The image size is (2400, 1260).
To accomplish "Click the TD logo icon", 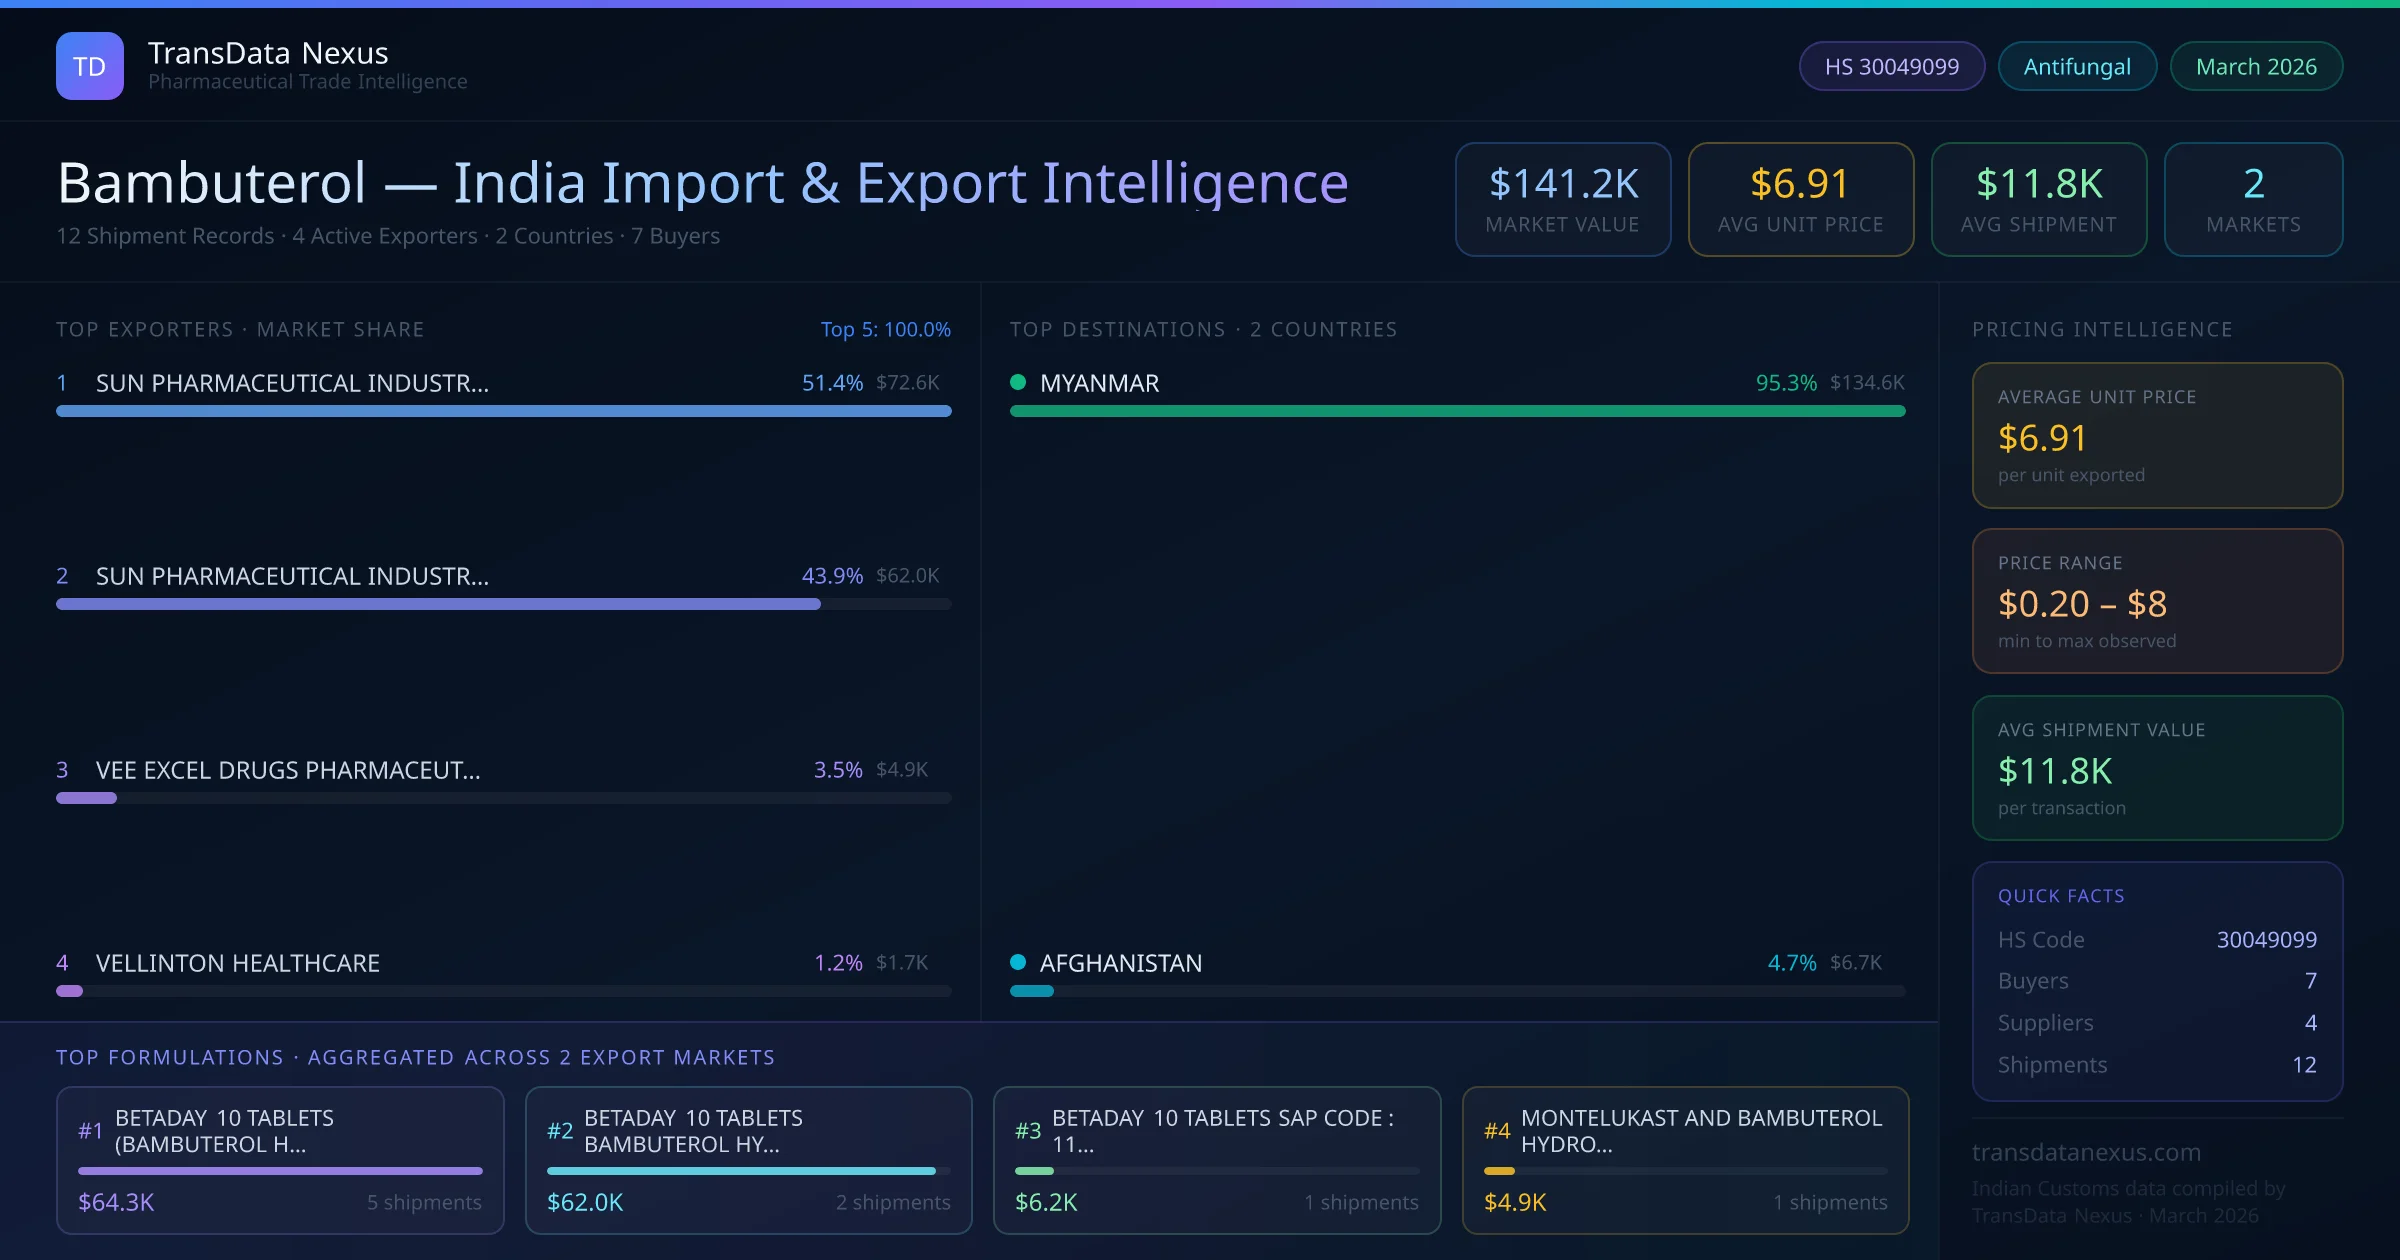I will click(89, 66).
